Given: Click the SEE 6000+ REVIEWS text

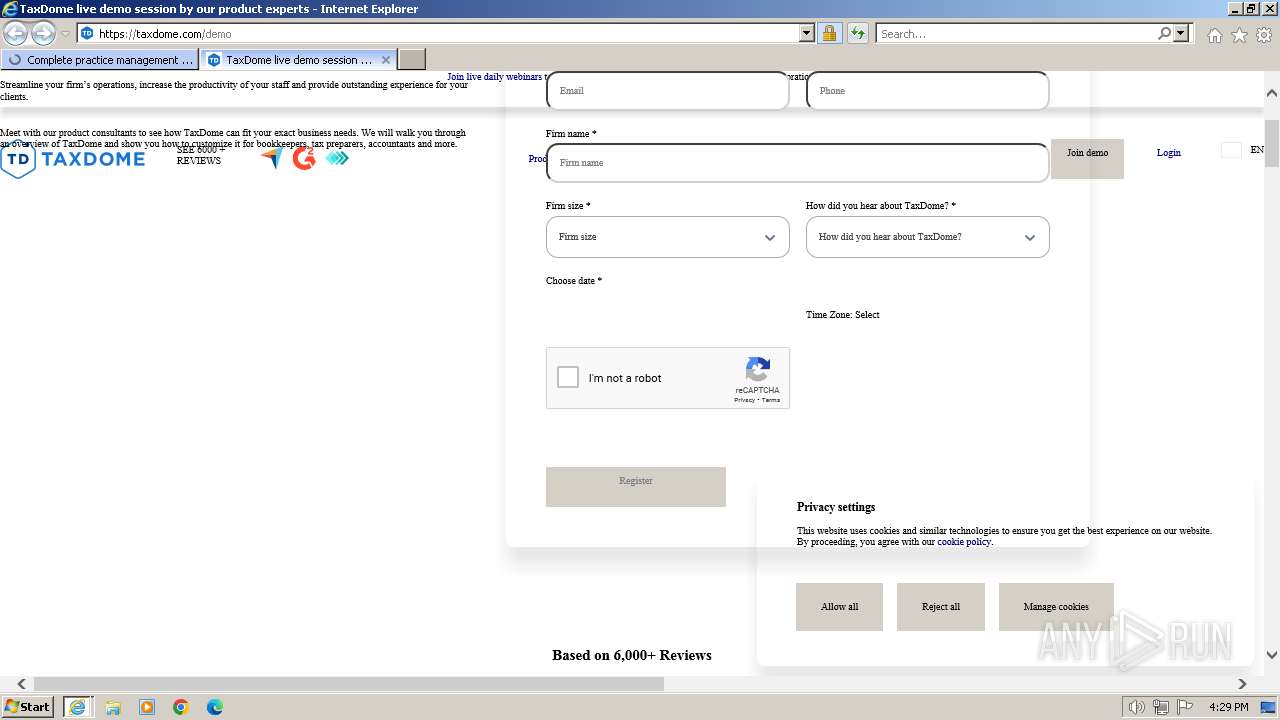Looking at the screenshot, I should tap(199, 155).
